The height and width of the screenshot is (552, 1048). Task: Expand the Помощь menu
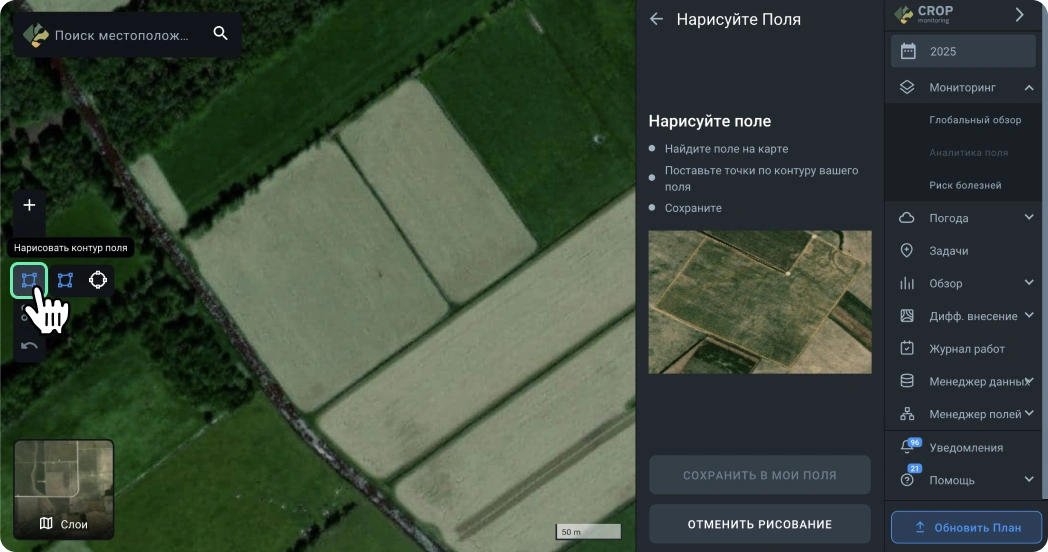point(1029,480)
